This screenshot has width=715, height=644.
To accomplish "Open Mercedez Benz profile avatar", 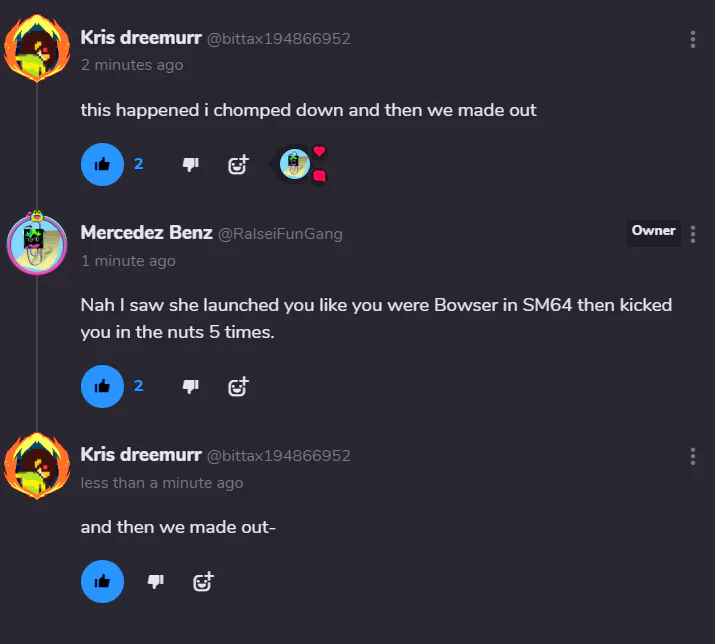I will tap(37, 243).
